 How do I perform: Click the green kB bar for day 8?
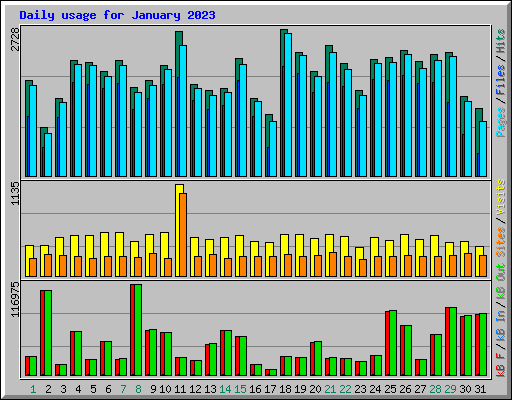[138, 330]
